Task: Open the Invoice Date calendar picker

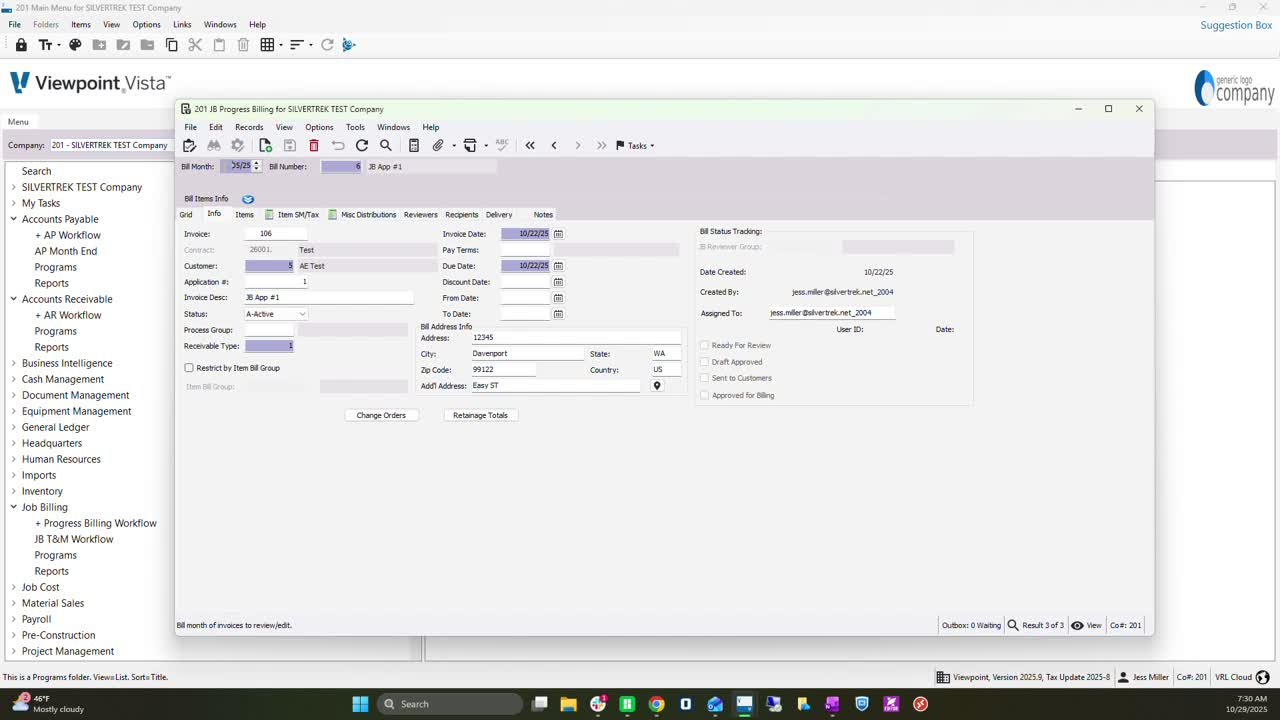Action: click(558, 234)
